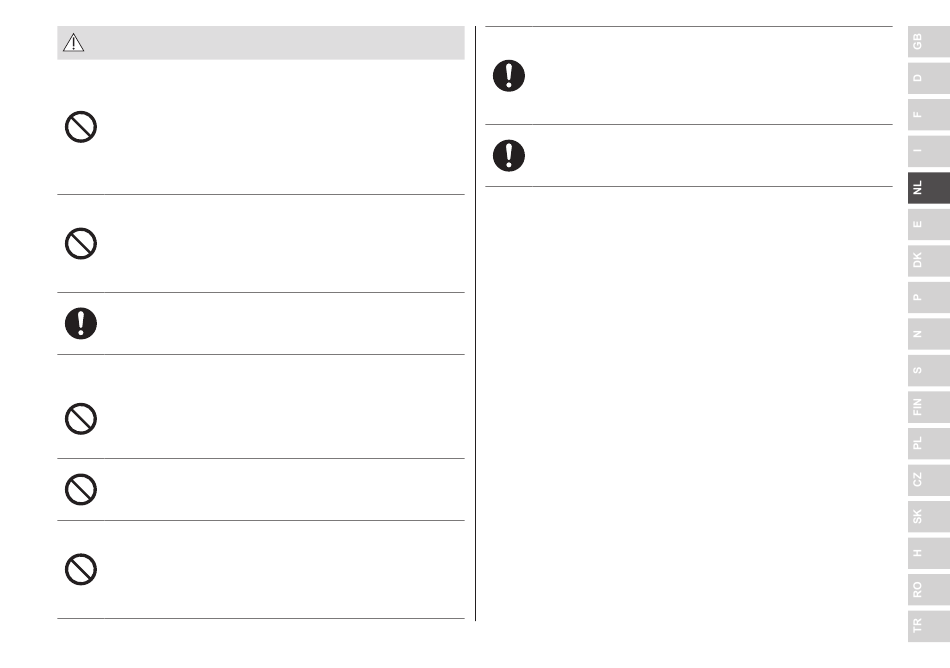Open the DK language tab
The image size is (950, 668).
[929, 261]
